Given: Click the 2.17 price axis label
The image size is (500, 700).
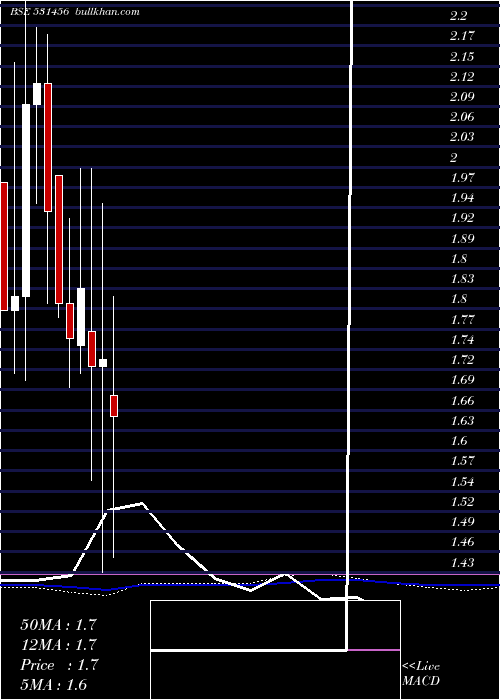Looking at the screenshot, I should (x=462, y=36).
